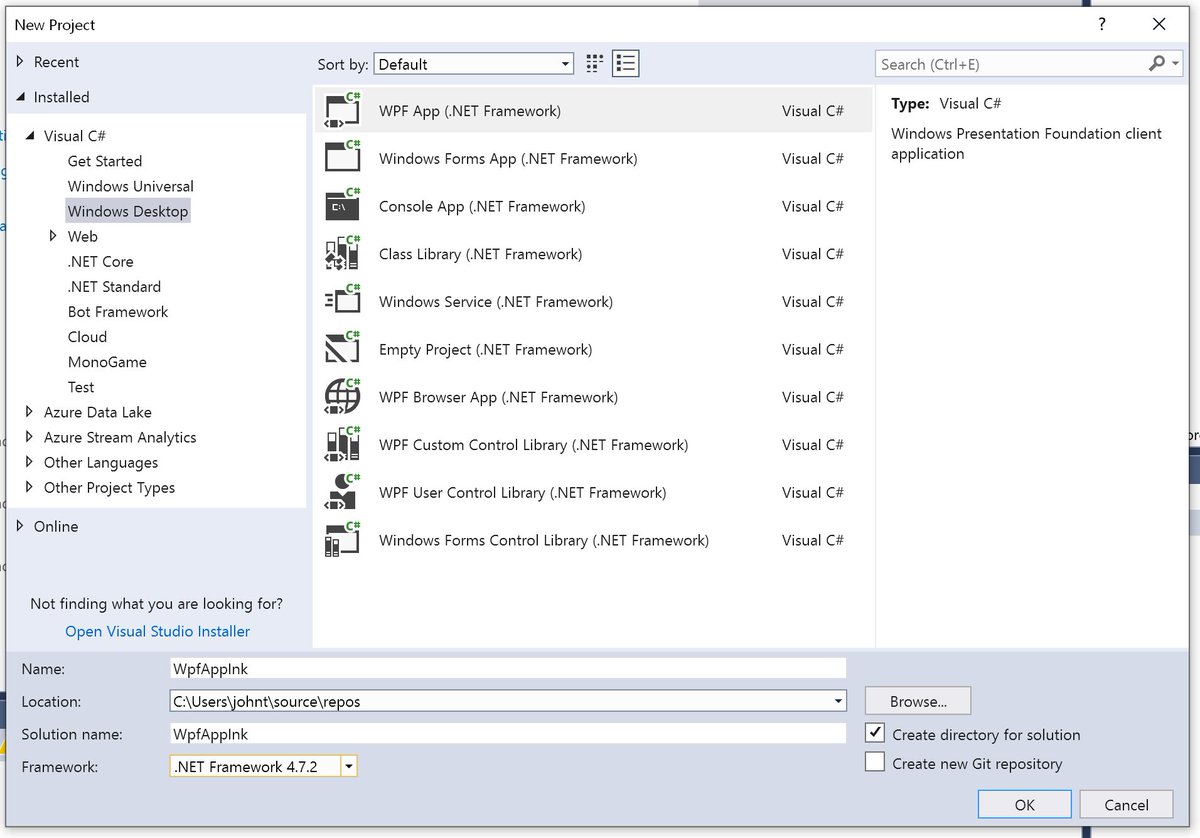
Task: Open the Sort by Default dropdown
Action: [x=474, y=64]
